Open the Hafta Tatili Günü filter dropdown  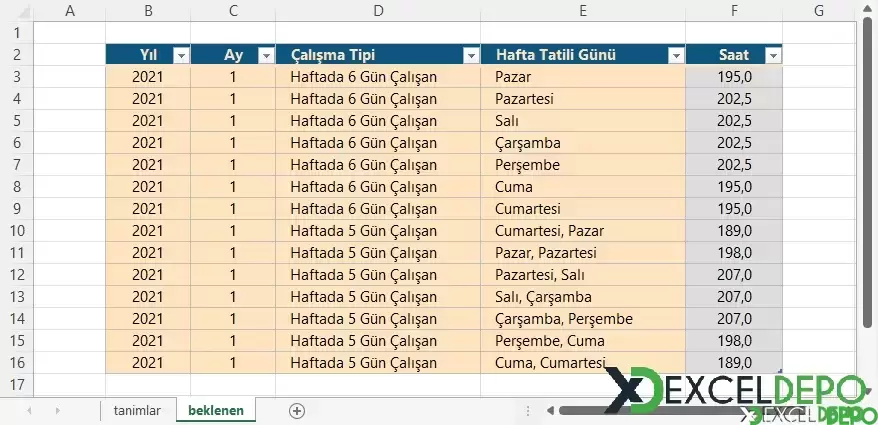click(677, 55)
